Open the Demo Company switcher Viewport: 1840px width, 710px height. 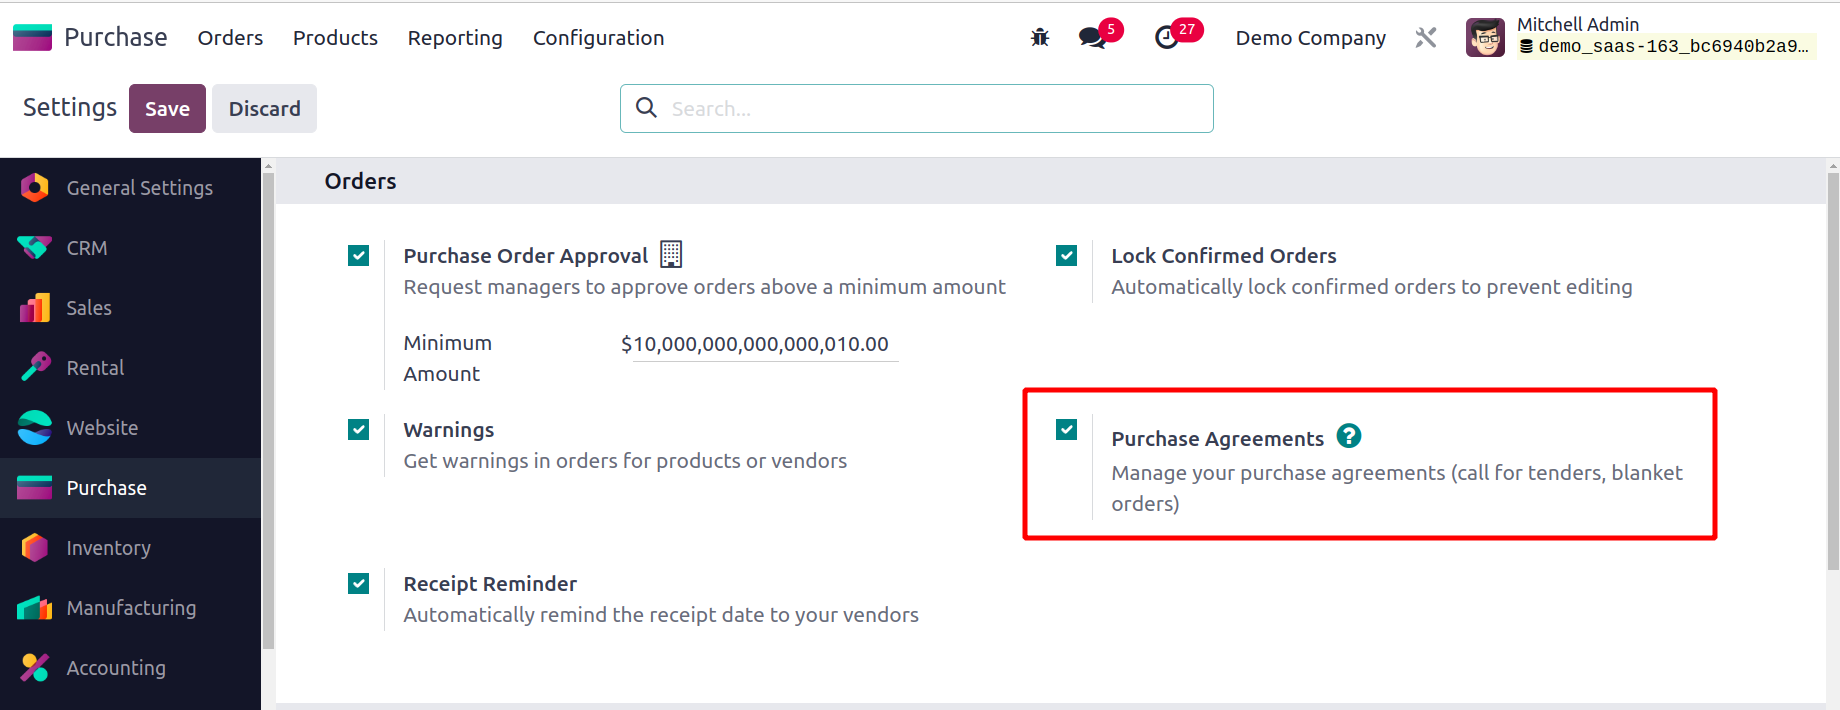click(x=1310, y=38)
